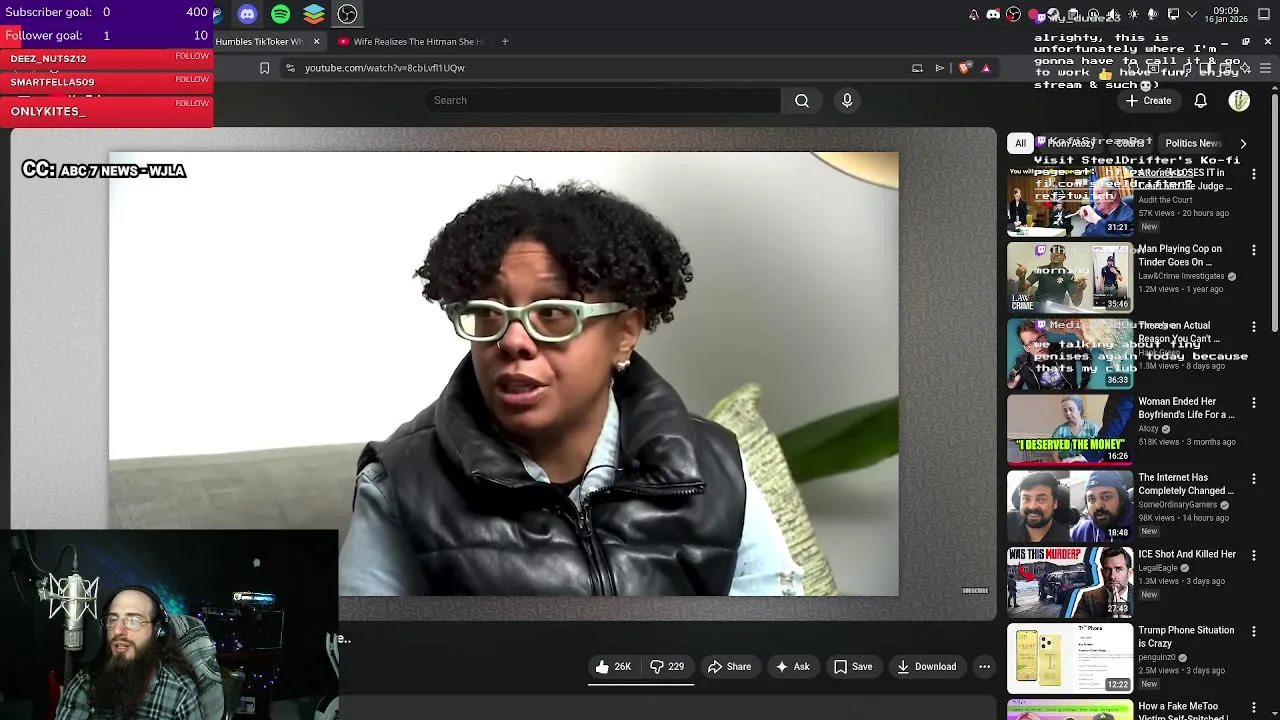Click the Share button
Image resolution: width=1280 pixels, height=720 pixels.
(729, 667)
